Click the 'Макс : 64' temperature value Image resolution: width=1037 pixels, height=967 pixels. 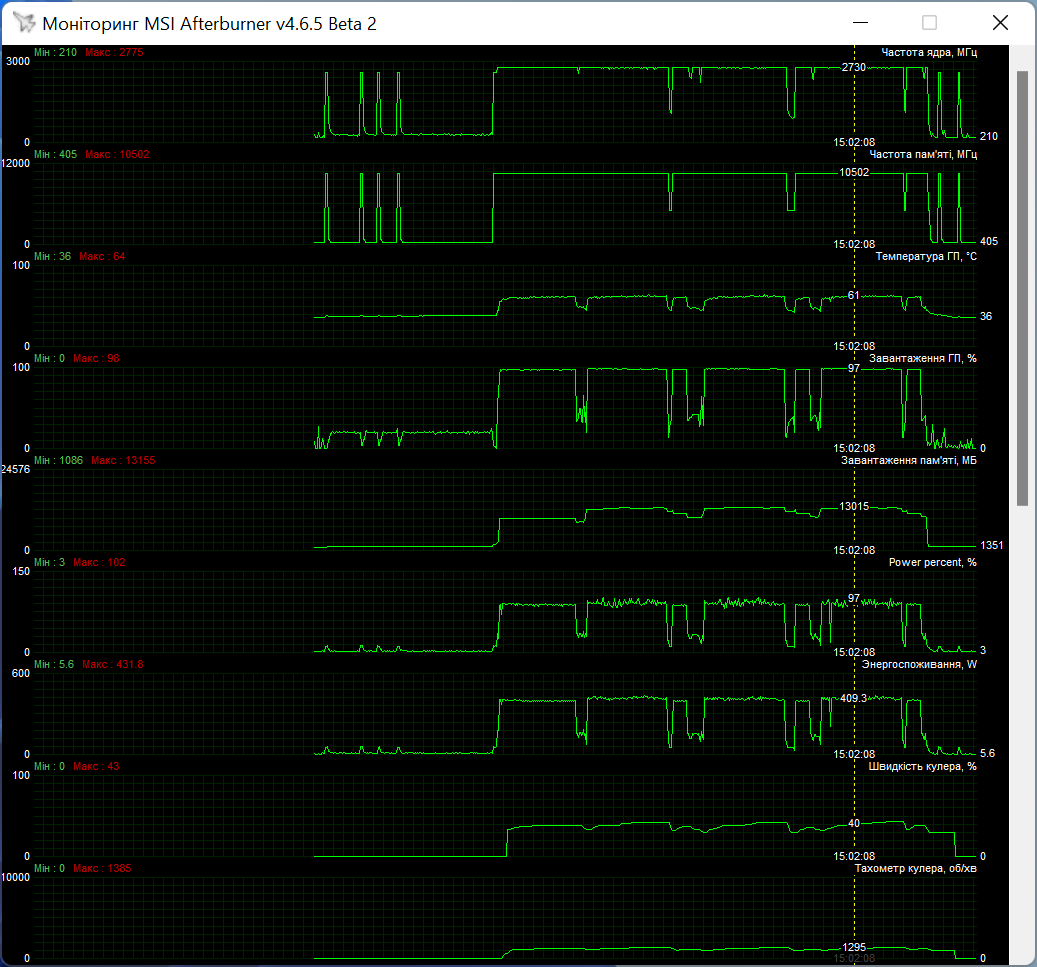click(x=102, y=256)
